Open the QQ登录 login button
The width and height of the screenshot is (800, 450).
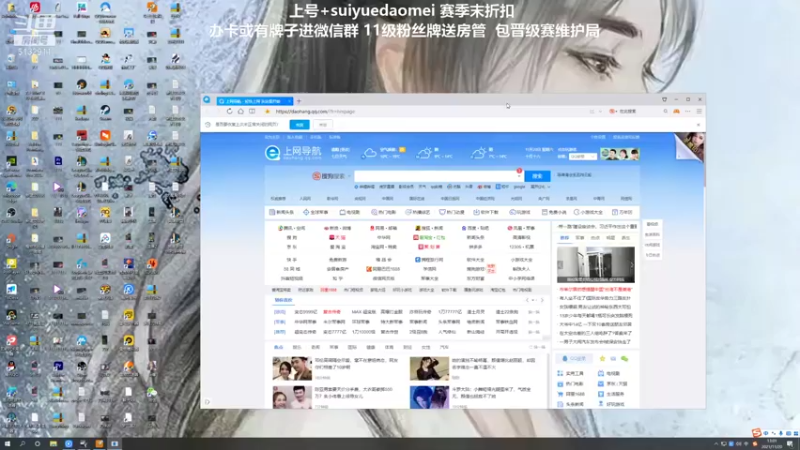tap(574, 359)
